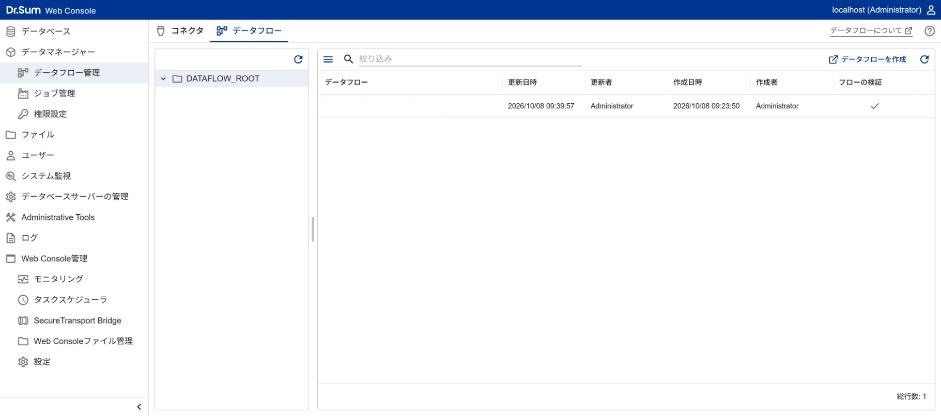Viewport: 941px width, 416px height.
Task: Click the 権限設定 key icon
Action: point(23,114)
